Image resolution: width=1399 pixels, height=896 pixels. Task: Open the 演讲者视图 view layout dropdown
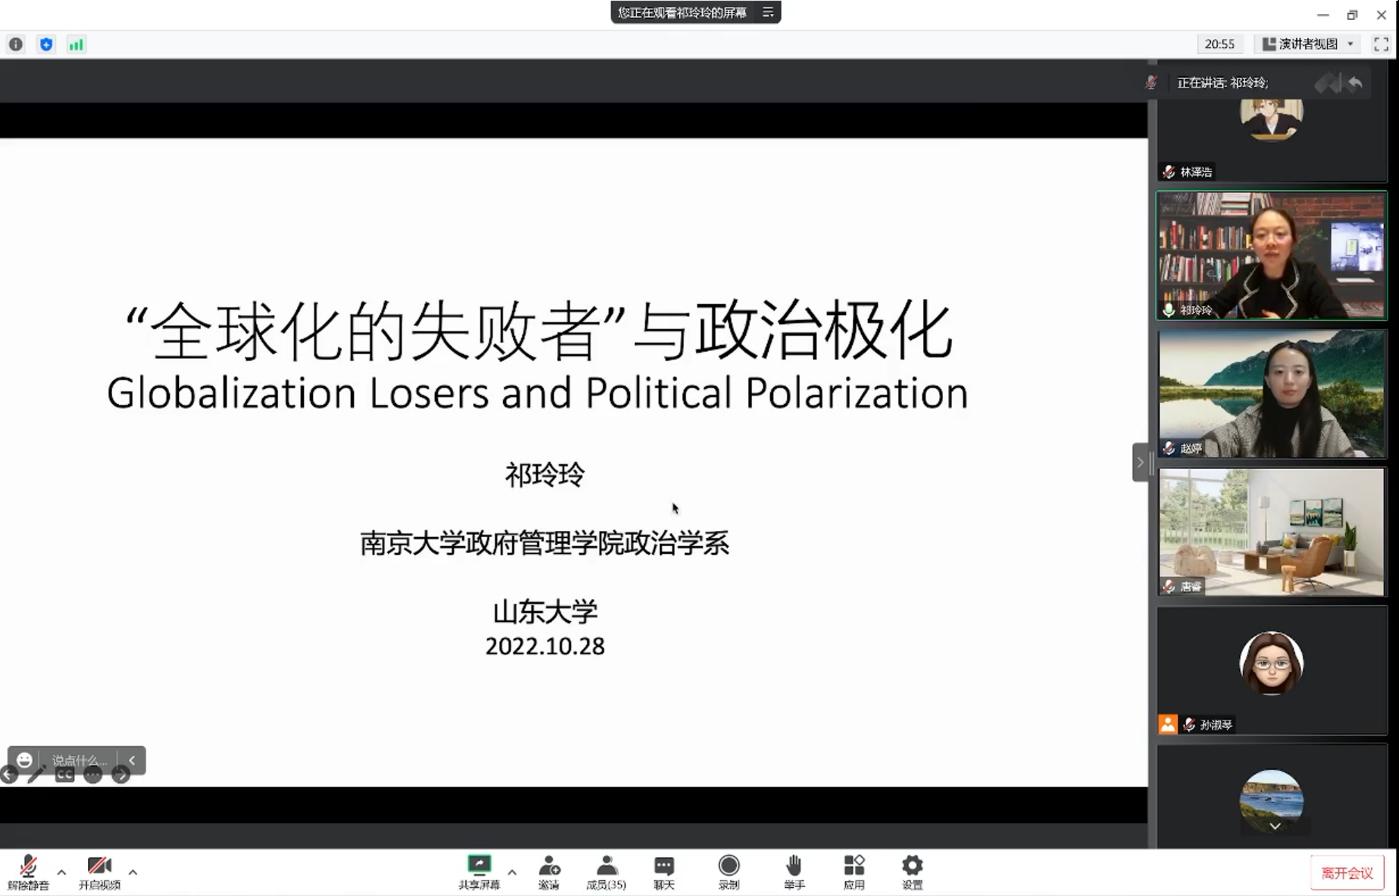coord(1309,44)
